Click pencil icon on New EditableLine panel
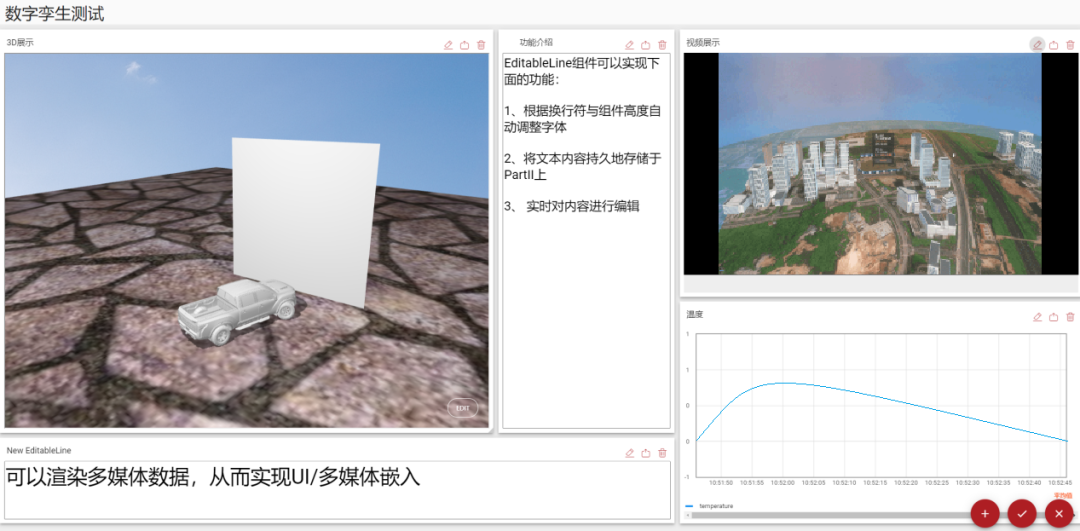The width and height of the screenshot is (1080, 531). (x=629, y=453)
